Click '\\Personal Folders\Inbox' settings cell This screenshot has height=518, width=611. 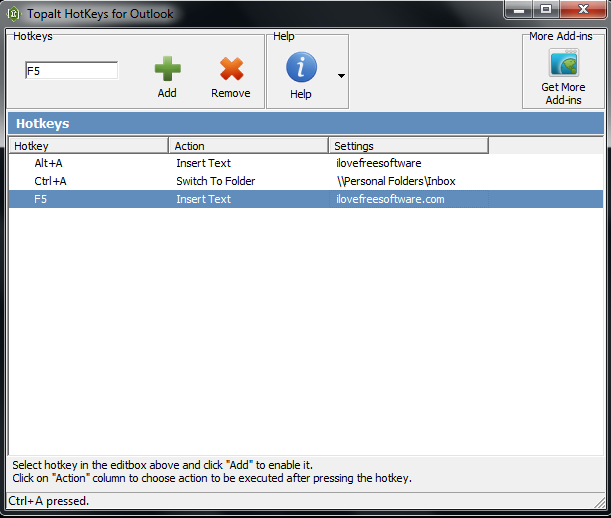point(396,181)
